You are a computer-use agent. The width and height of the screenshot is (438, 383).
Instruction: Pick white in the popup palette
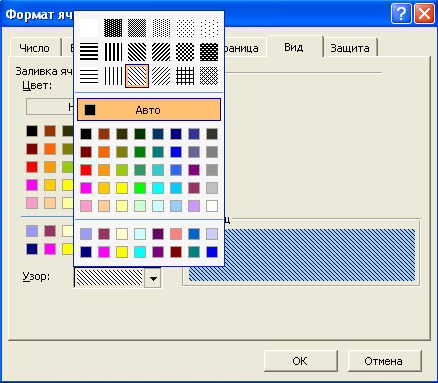tap(212, 206)
